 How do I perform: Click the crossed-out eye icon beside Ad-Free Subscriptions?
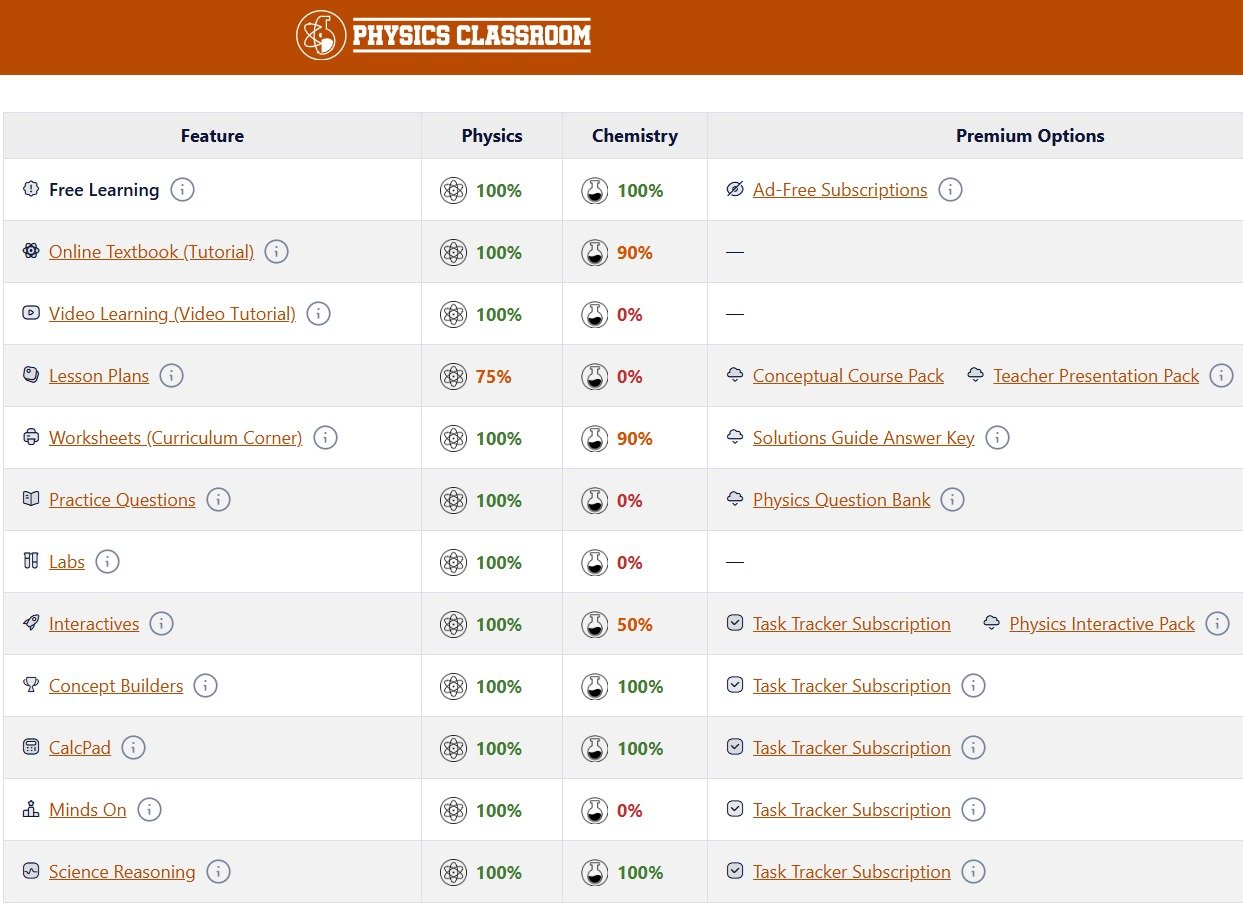735,189
